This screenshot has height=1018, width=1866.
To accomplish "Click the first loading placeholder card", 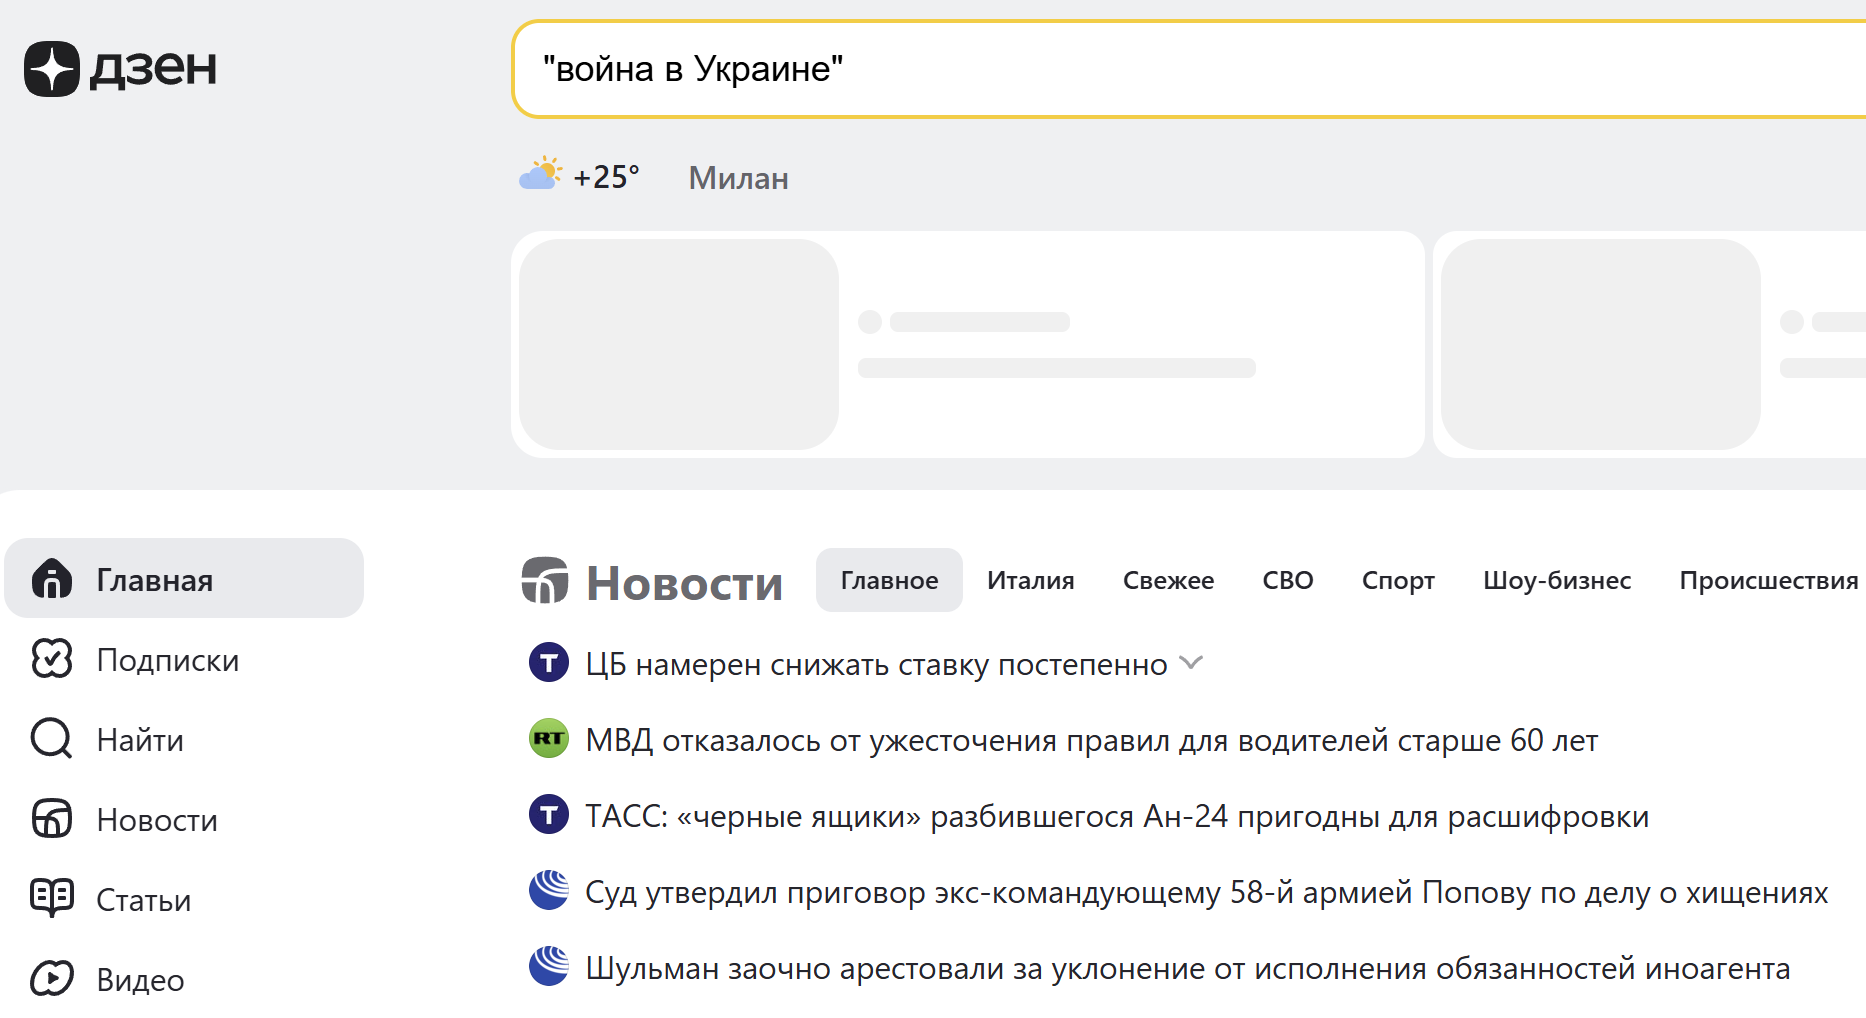I will click(967, 345).
